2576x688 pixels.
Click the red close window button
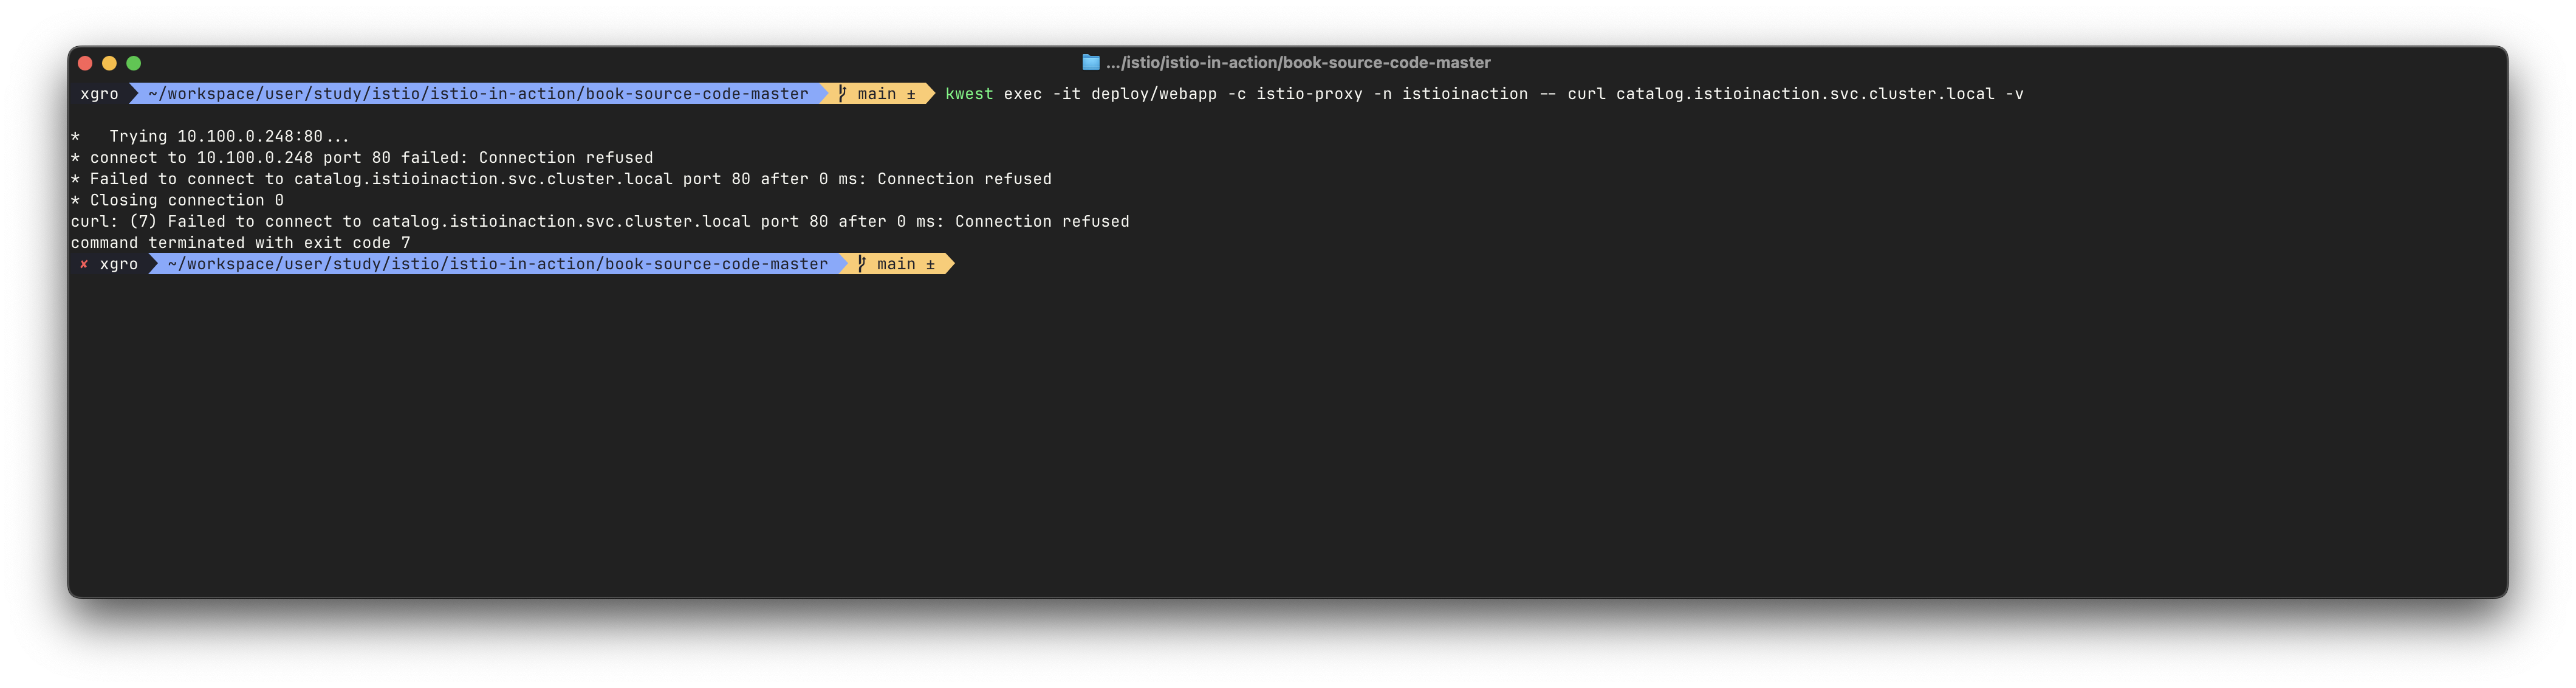pos(85,63)
